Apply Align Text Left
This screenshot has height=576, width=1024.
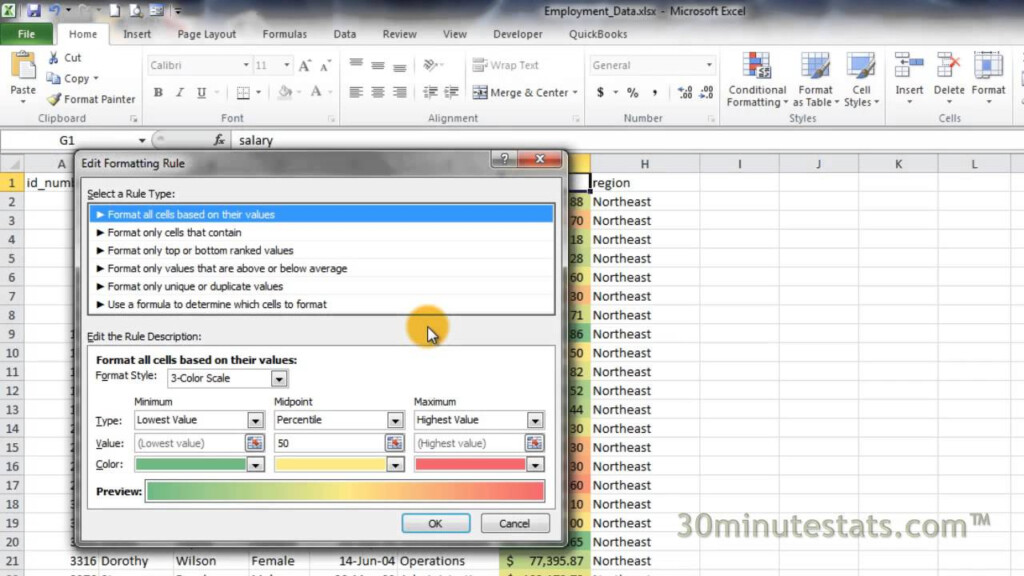(356, 93)
